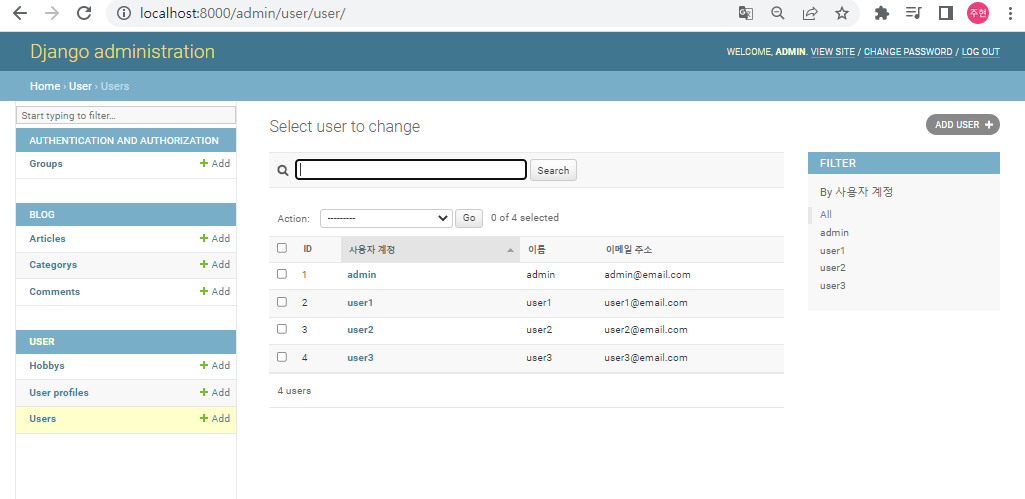Open the Hobbys sidebar link
Screen dimensions: 1025x499
pos(47,366)
